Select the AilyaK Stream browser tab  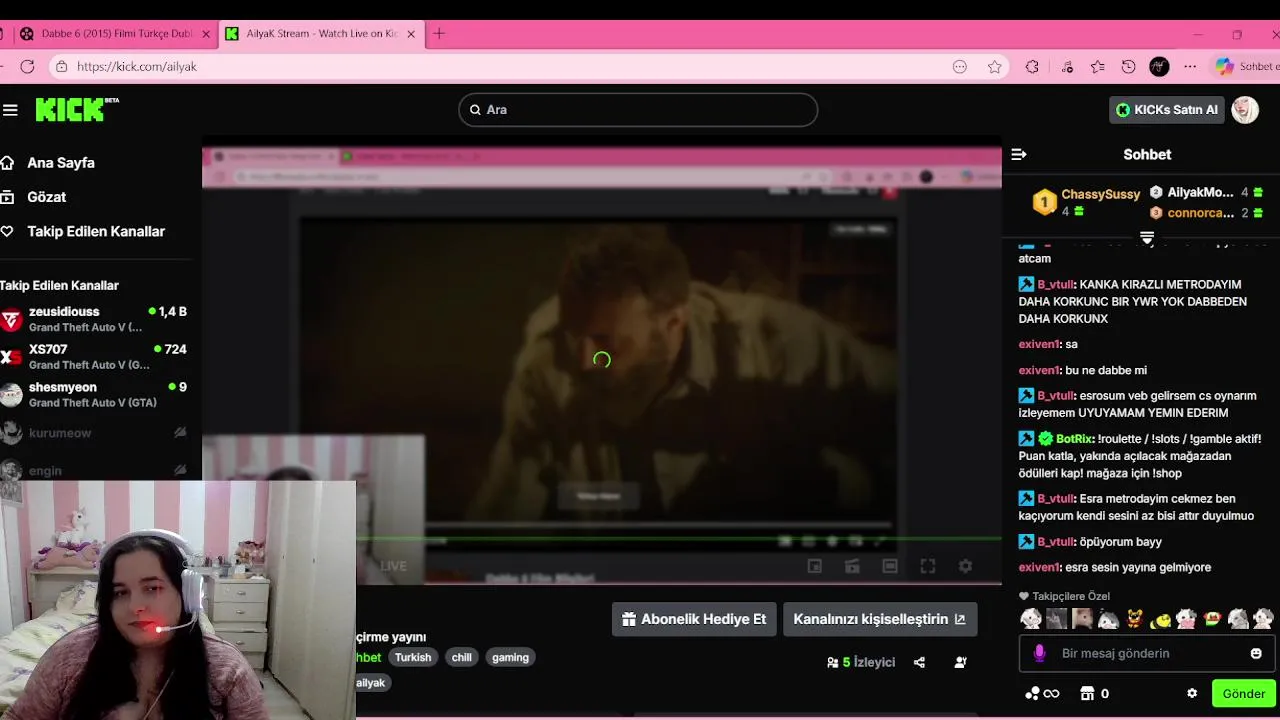click(321, 33)
